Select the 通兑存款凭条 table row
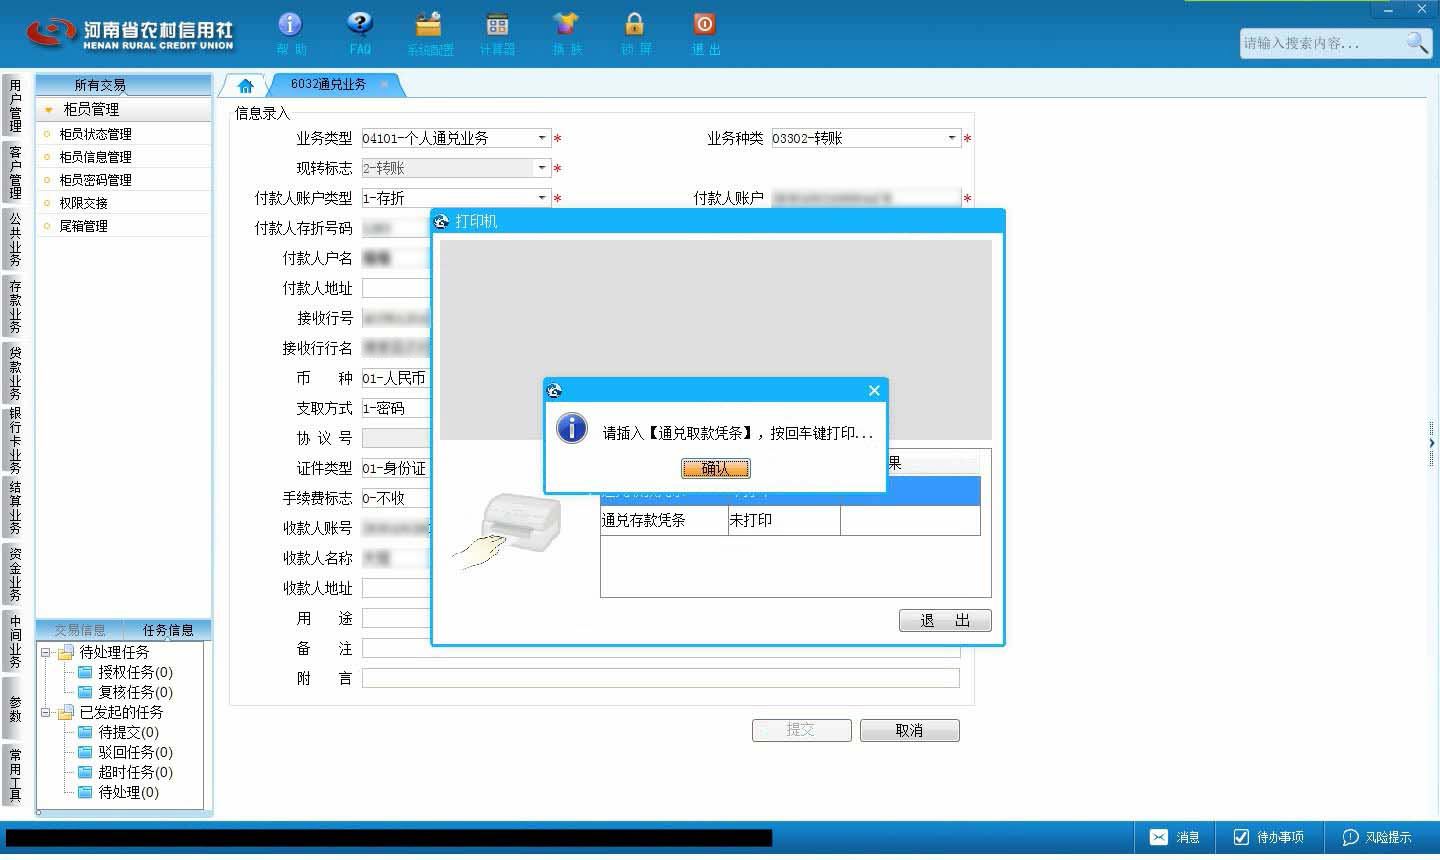This screenshot has height=860, width=1440. pos(790,520)
